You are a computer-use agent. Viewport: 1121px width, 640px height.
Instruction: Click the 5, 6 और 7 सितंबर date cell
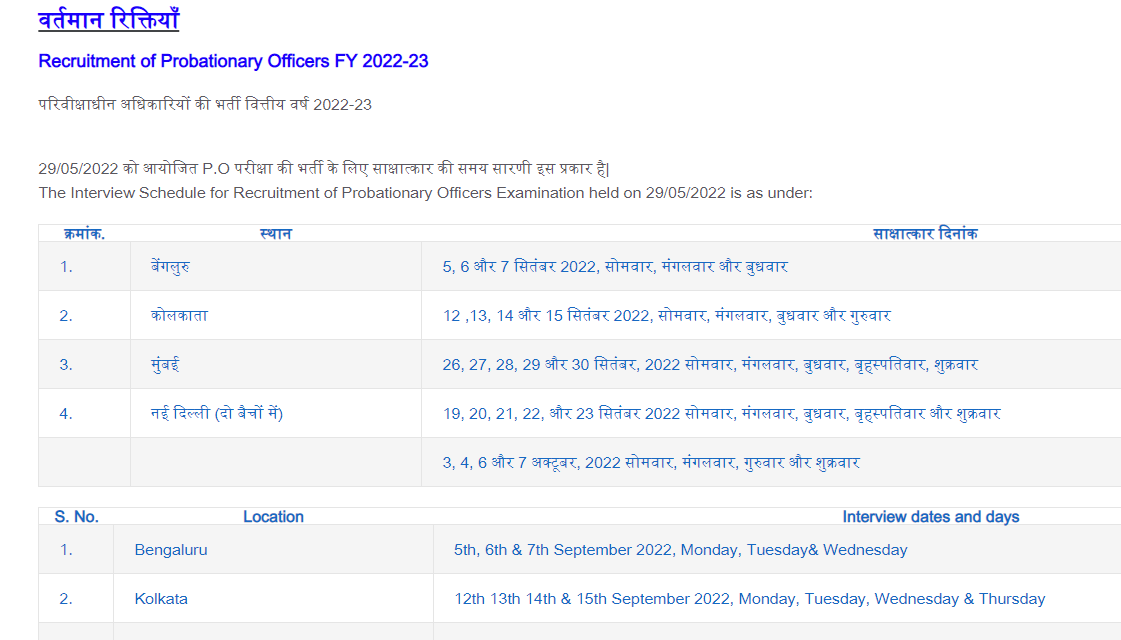pos(615,266)
